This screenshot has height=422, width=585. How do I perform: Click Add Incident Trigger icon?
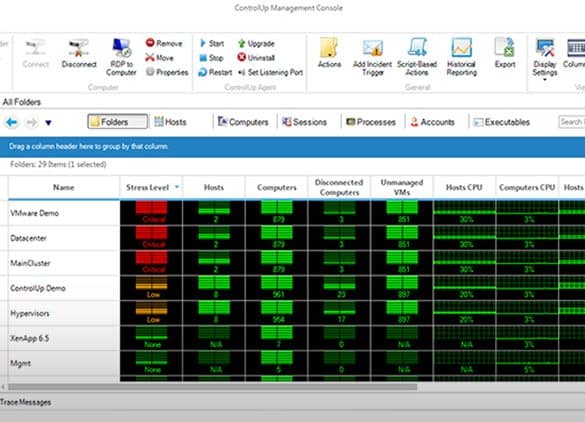click(373, 49)
